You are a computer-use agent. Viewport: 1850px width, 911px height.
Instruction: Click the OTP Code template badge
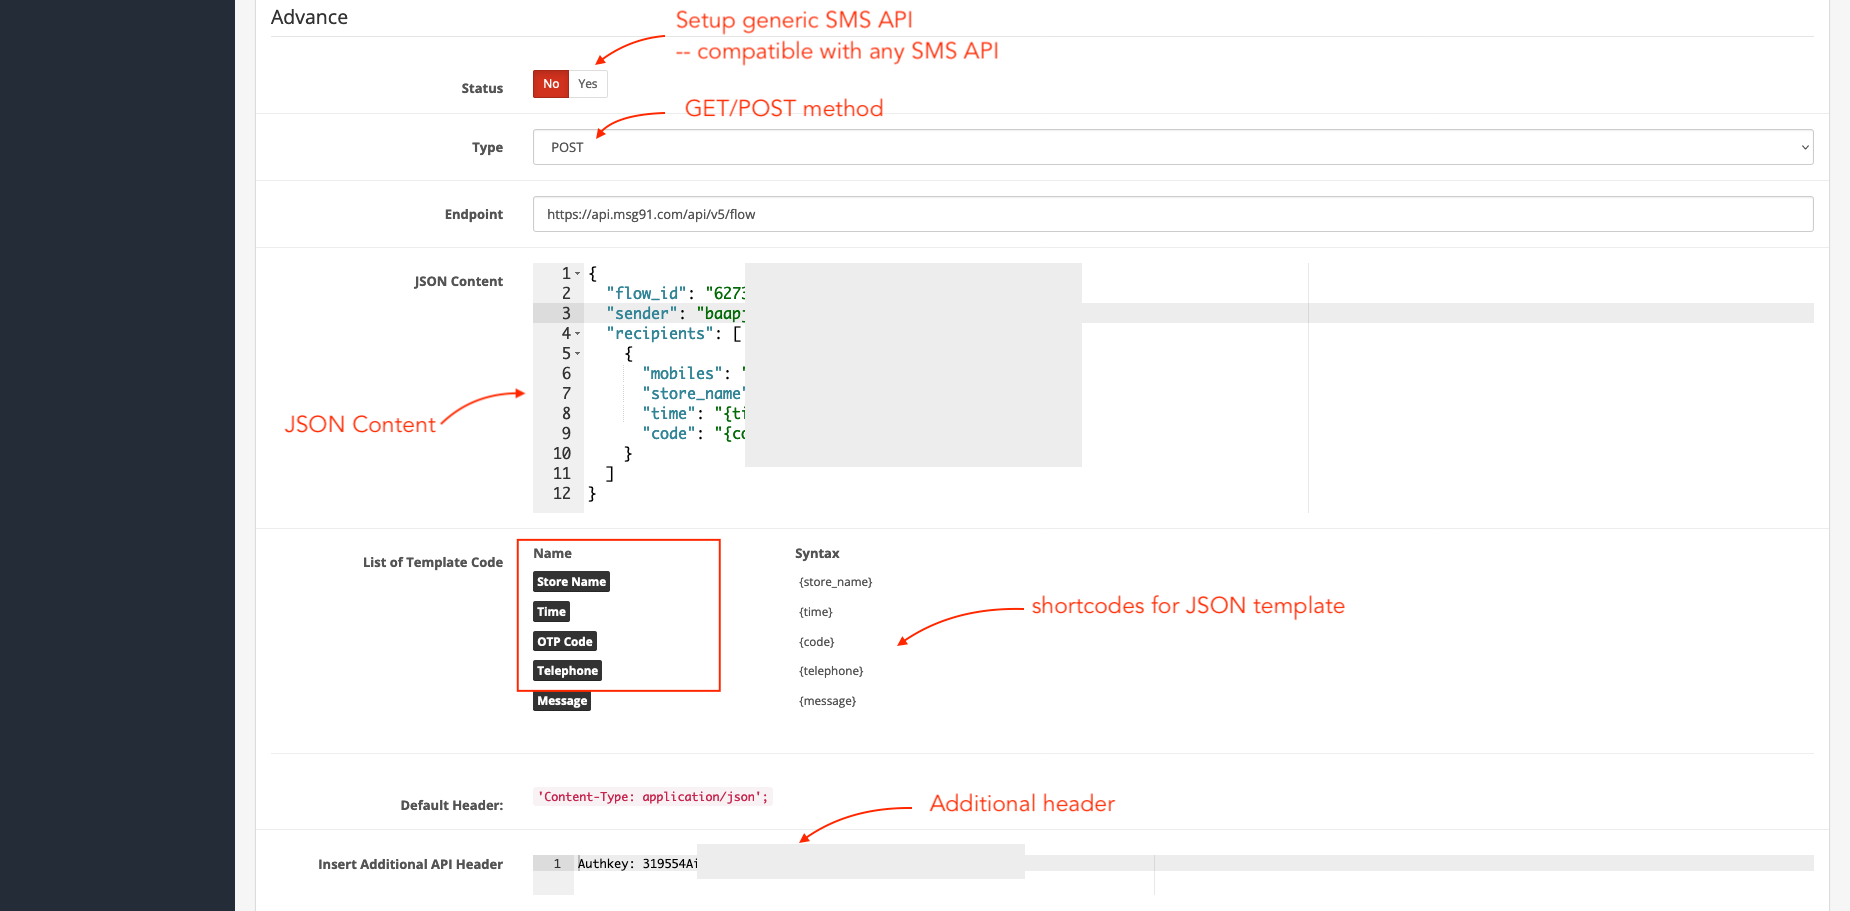coord(564,641)
